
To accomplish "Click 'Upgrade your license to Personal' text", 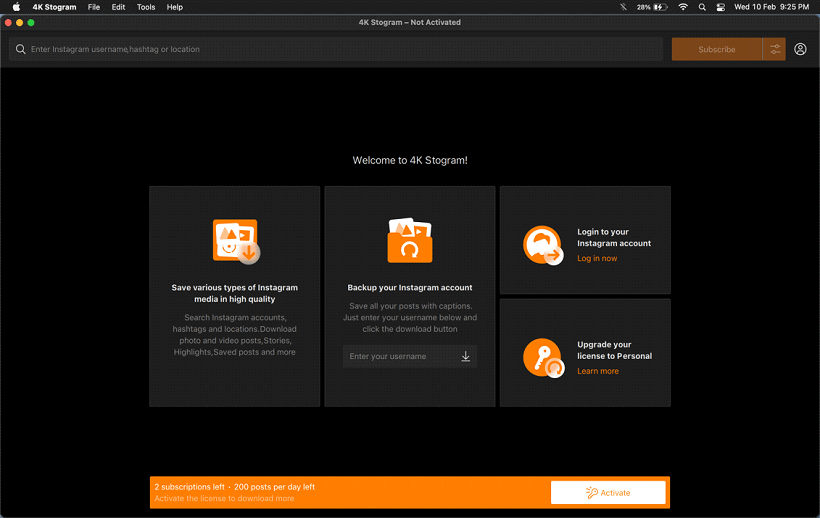I will click(614, 350).
